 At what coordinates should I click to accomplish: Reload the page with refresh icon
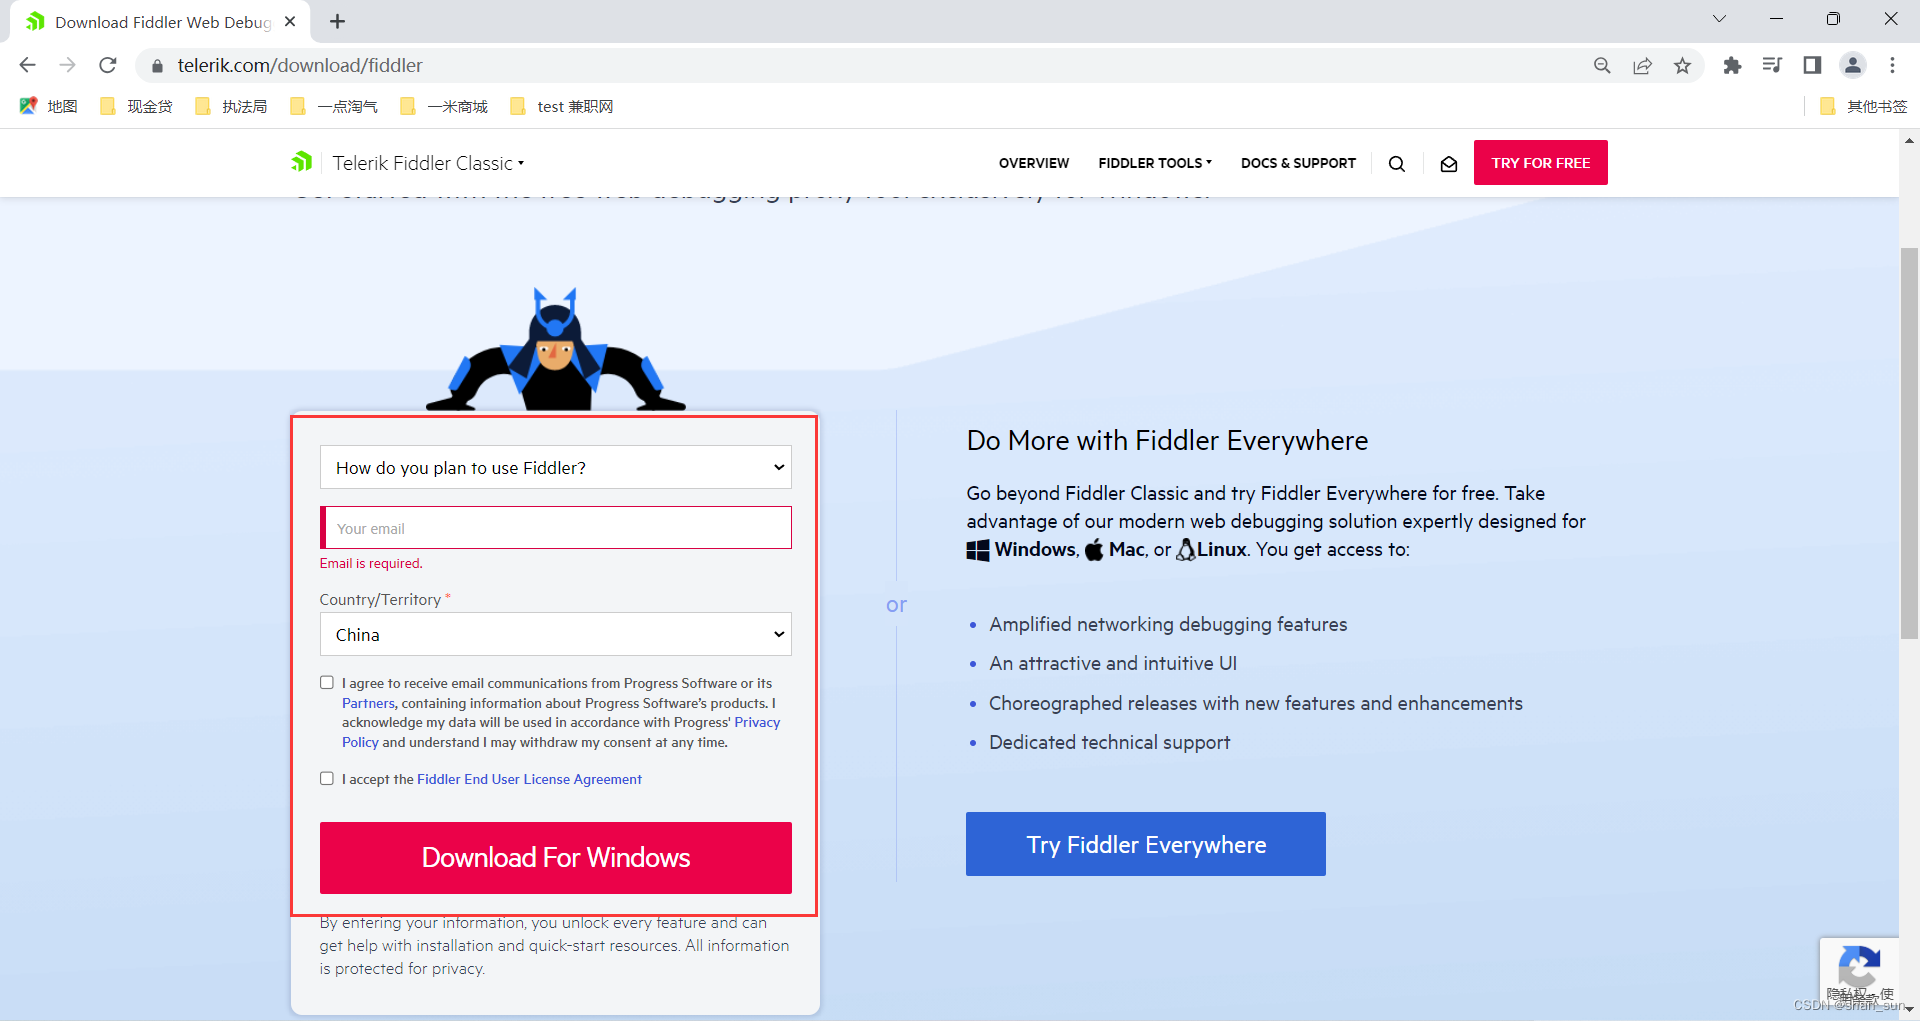108,65
